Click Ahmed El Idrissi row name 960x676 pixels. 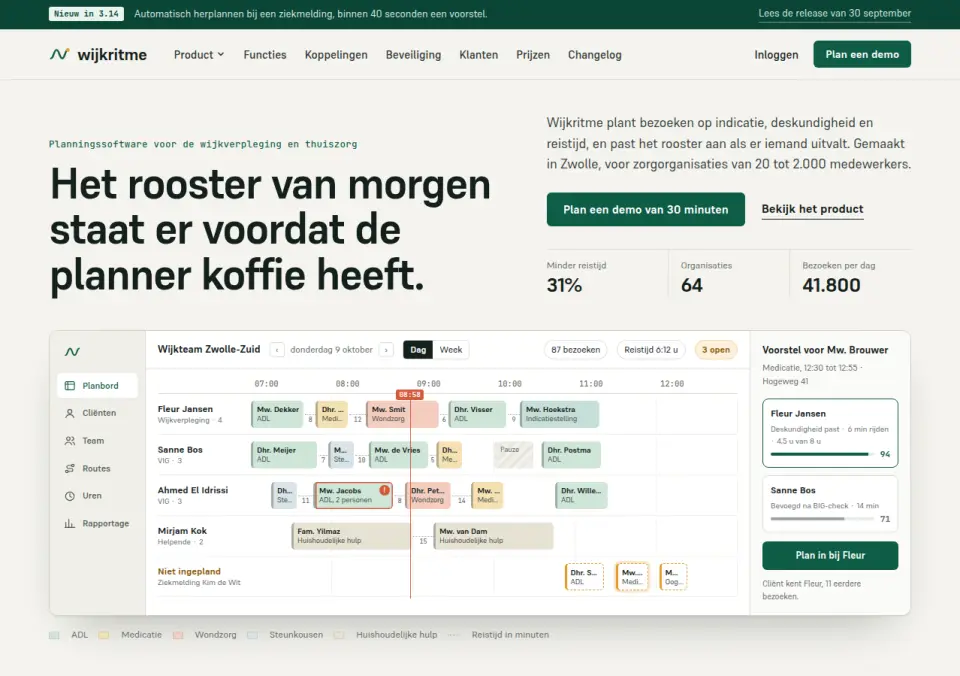coord(193,490)
